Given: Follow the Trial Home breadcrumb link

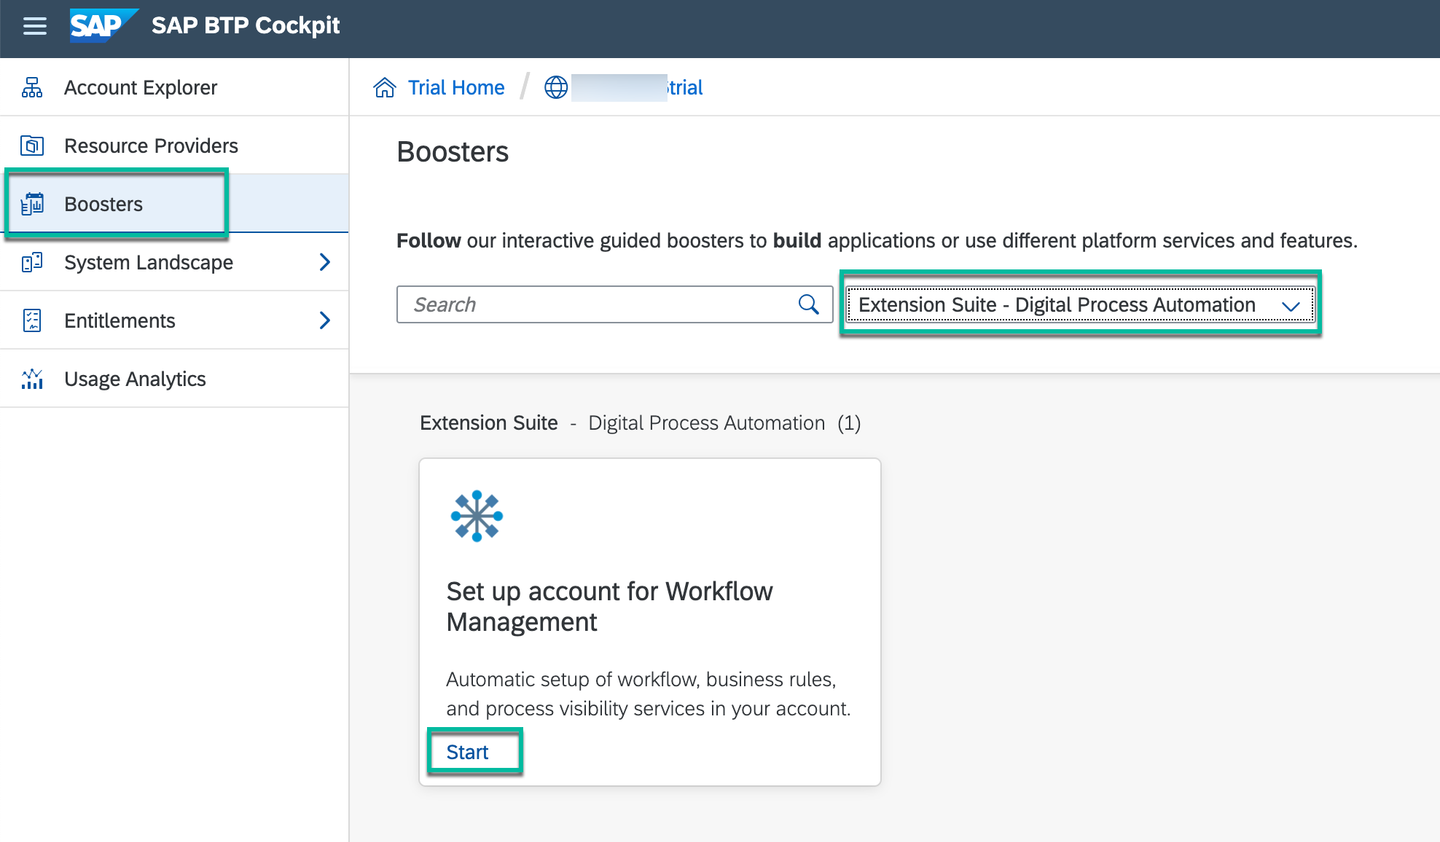Looking at the screenshot, I should (x=456, y=88).
